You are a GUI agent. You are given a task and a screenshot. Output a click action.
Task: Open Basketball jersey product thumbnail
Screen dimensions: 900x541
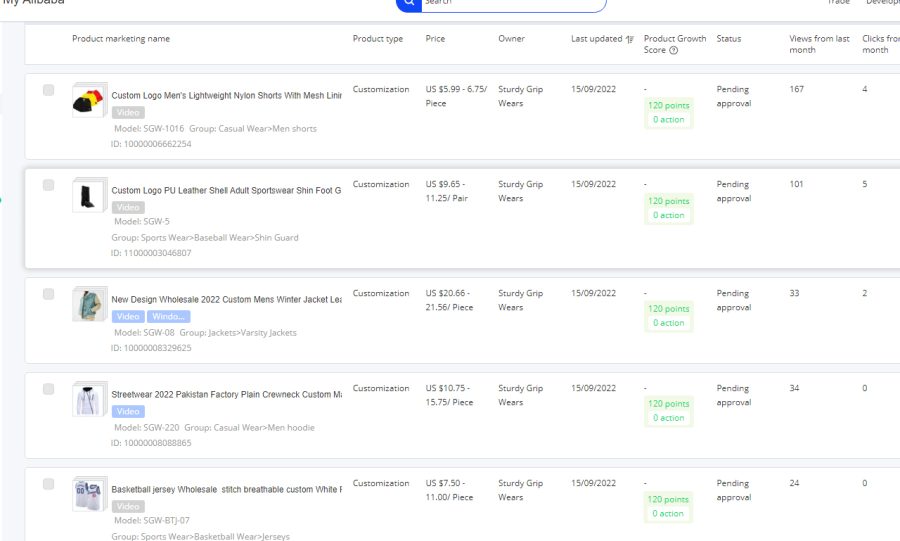pos(89,494)
